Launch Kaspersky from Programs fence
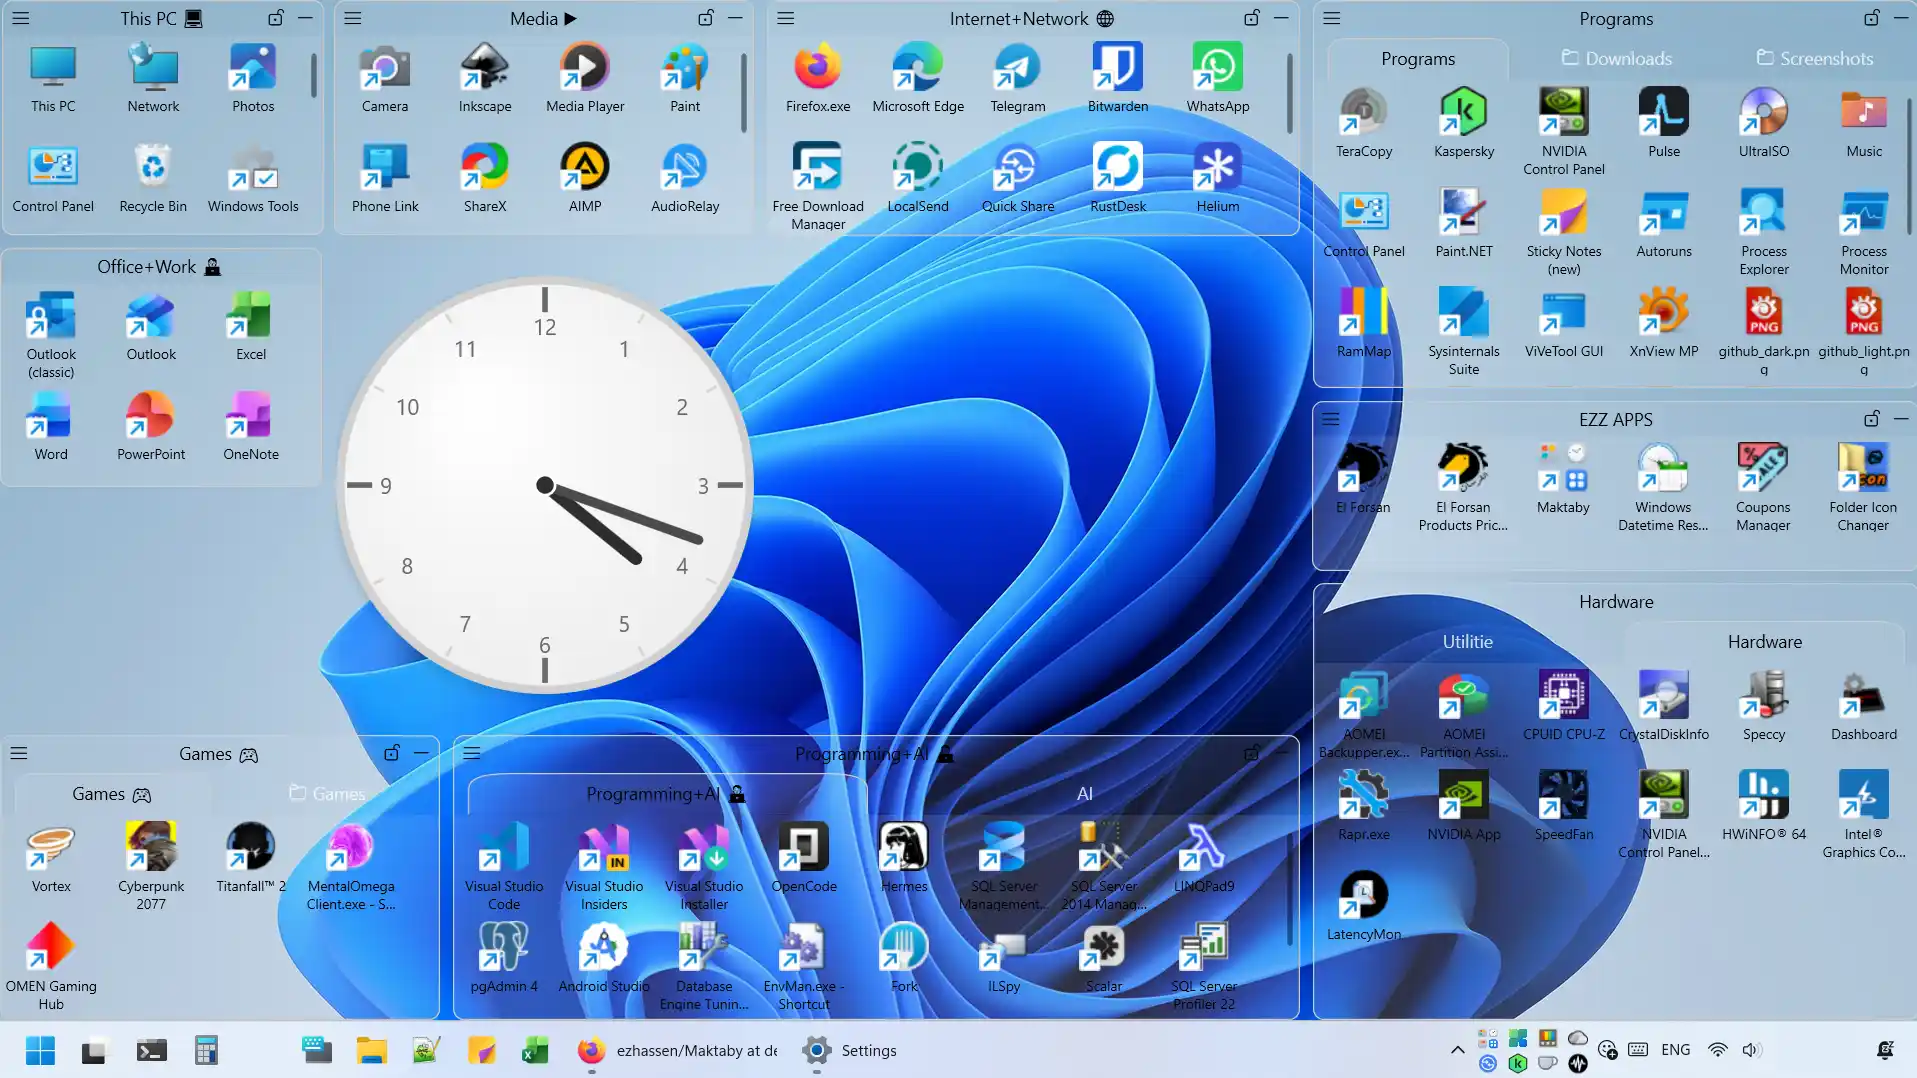The height and width of the screenshot is (1078, 1917). tap(1464, 123)
